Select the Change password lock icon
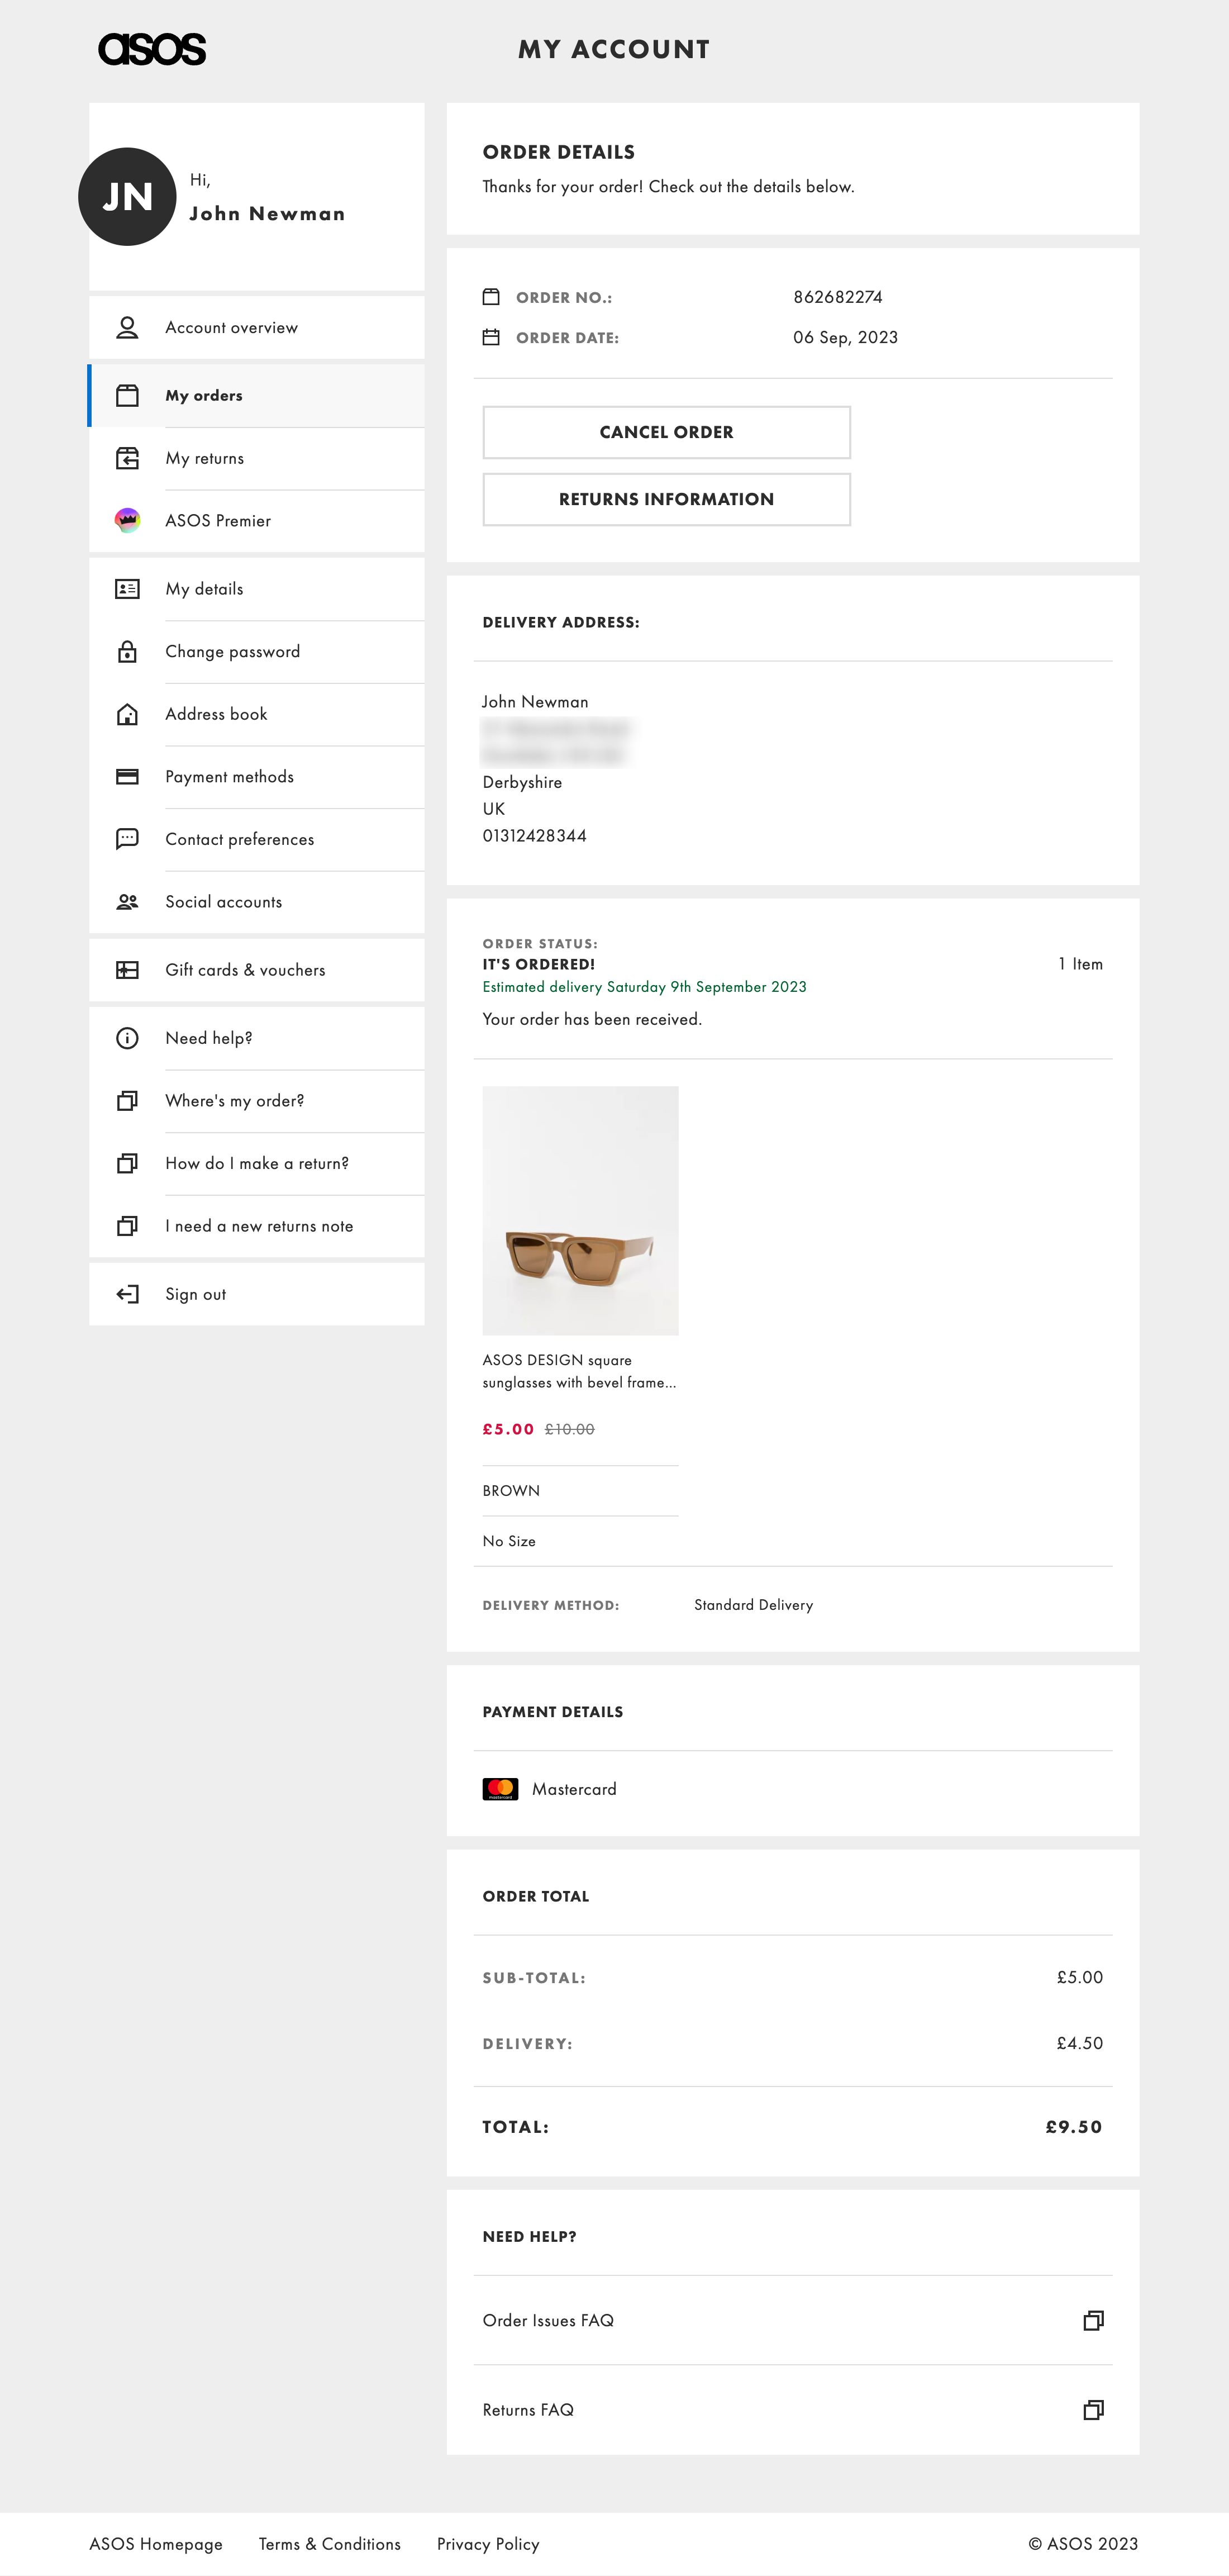Screen dimensions: 1229x2576 pyautogui.click(x=127, y=651)
